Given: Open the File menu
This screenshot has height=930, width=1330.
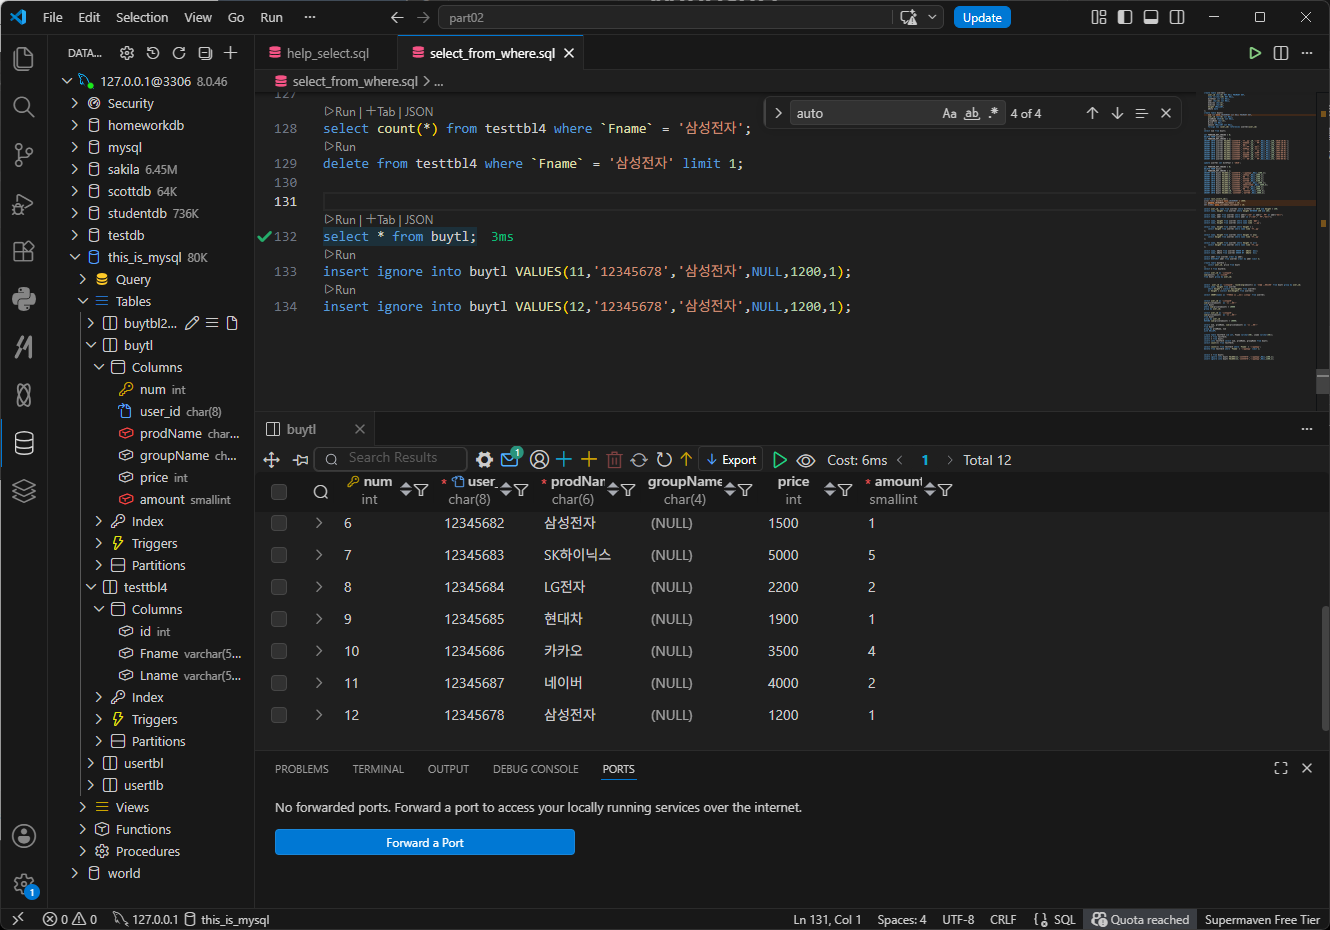Looking at the screenshot, I should (53, 17).
